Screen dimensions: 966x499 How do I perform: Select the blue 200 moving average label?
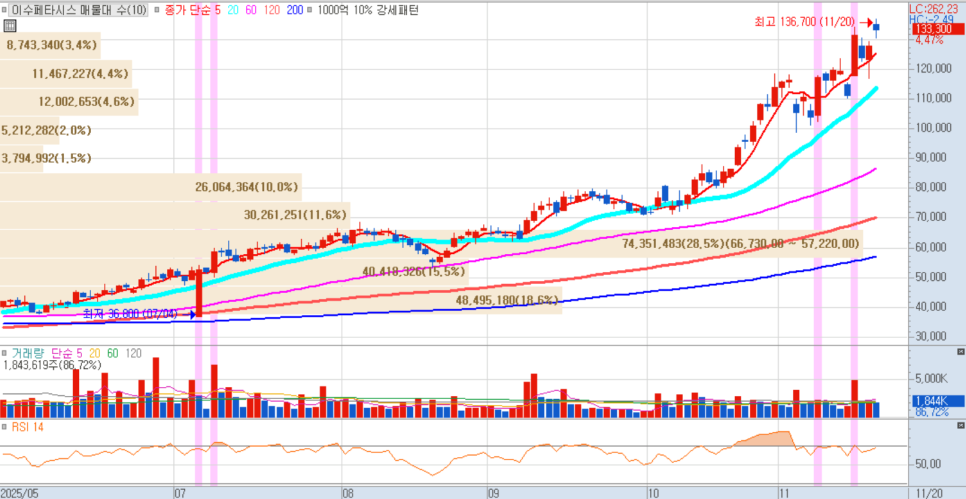pos(295,10)
